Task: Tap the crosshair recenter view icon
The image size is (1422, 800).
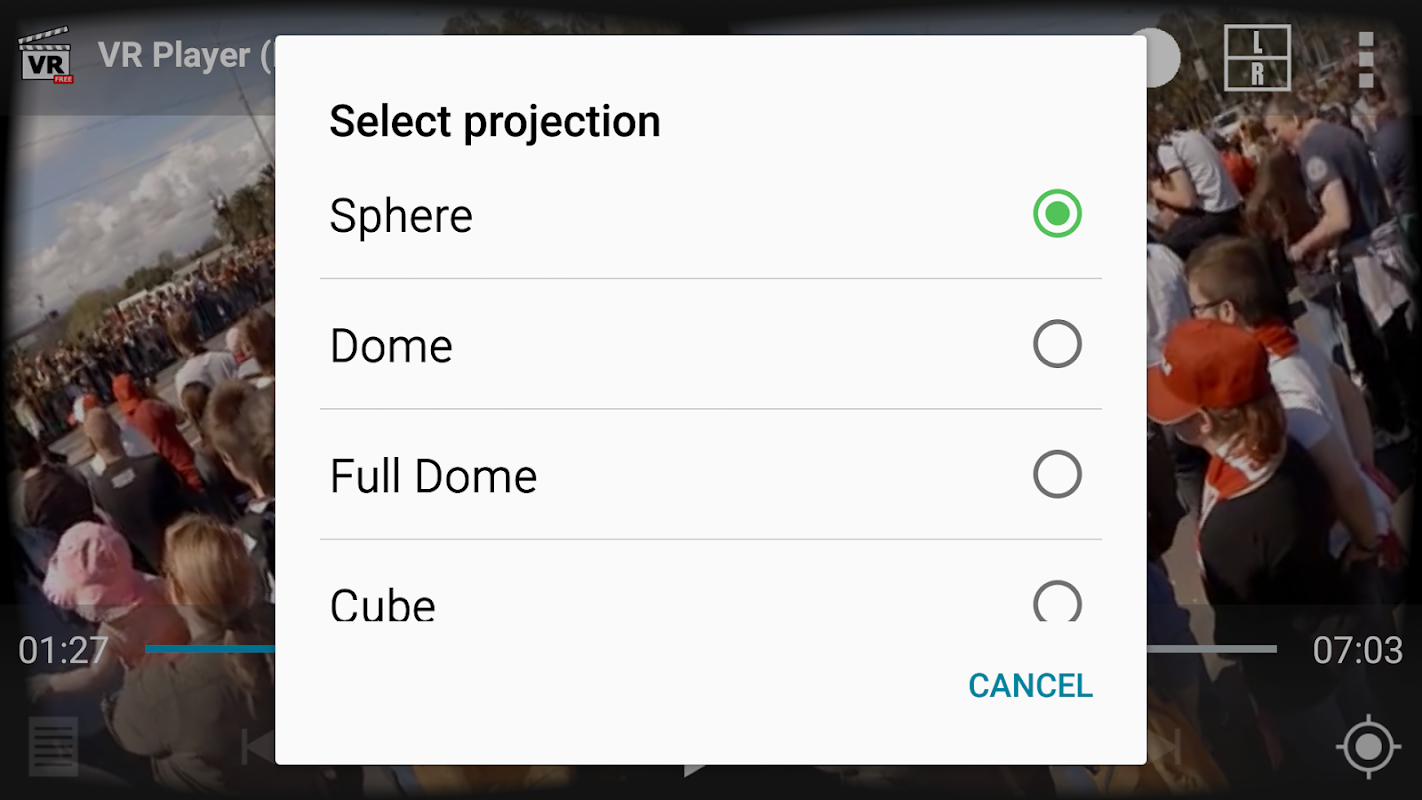Action: pyautogui.click(x=1368, y=746)
